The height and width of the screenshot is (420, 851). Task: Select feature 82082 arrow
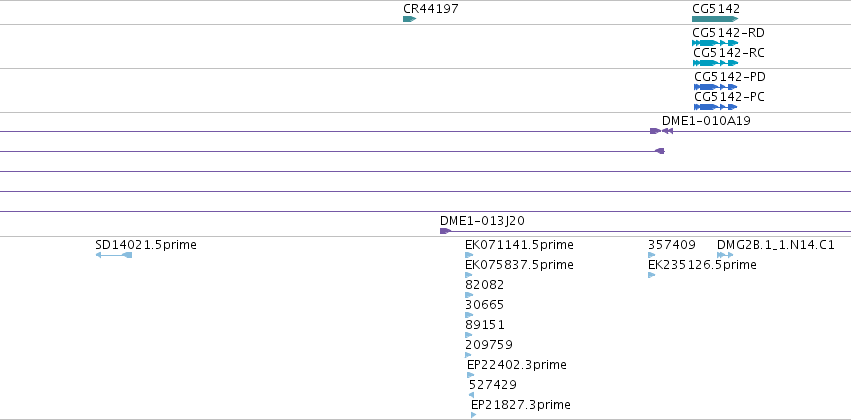469,295
